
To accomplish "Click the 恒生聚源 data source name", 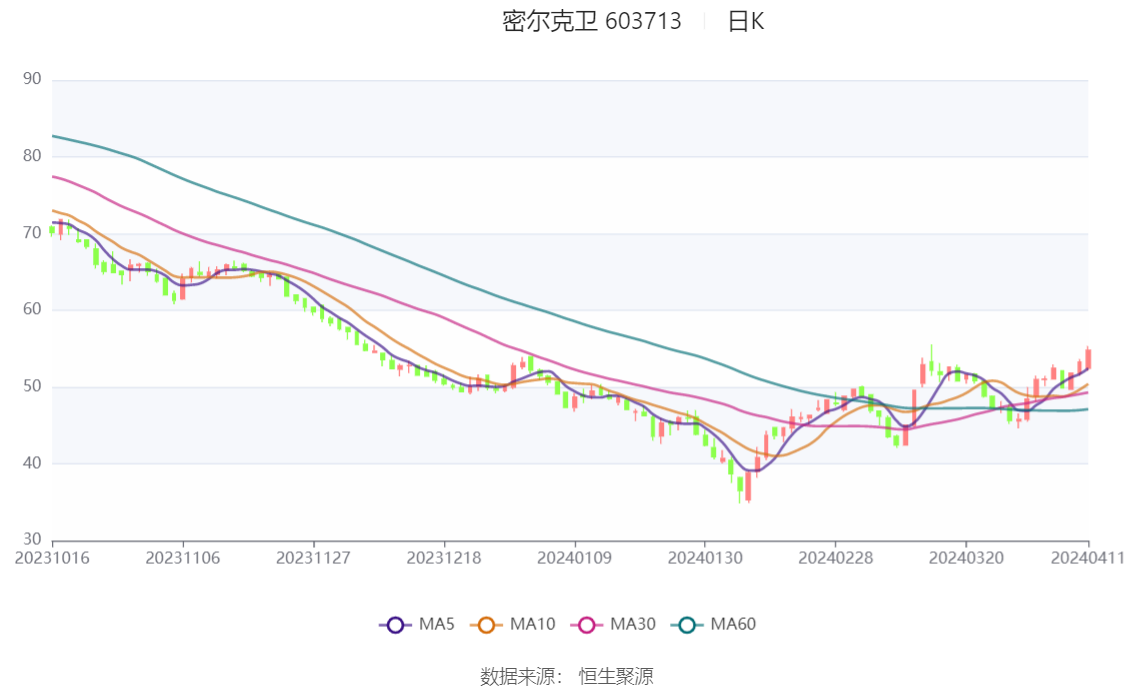I will click(616, 677).
